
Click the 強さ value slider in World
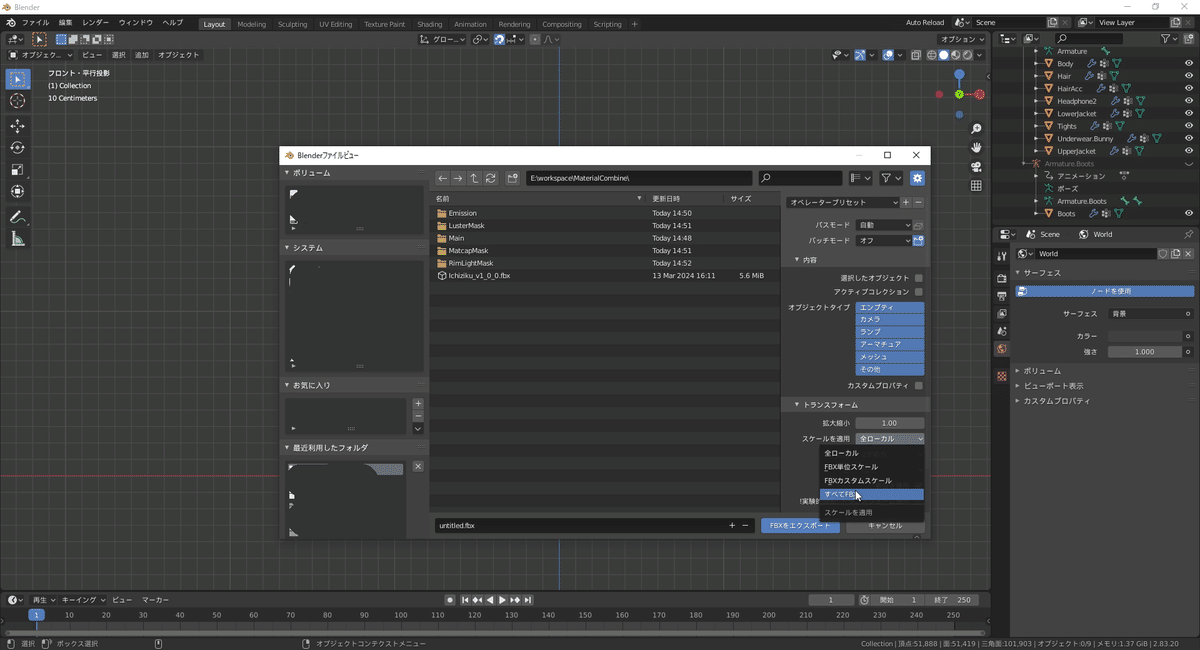click(1144, 352)
